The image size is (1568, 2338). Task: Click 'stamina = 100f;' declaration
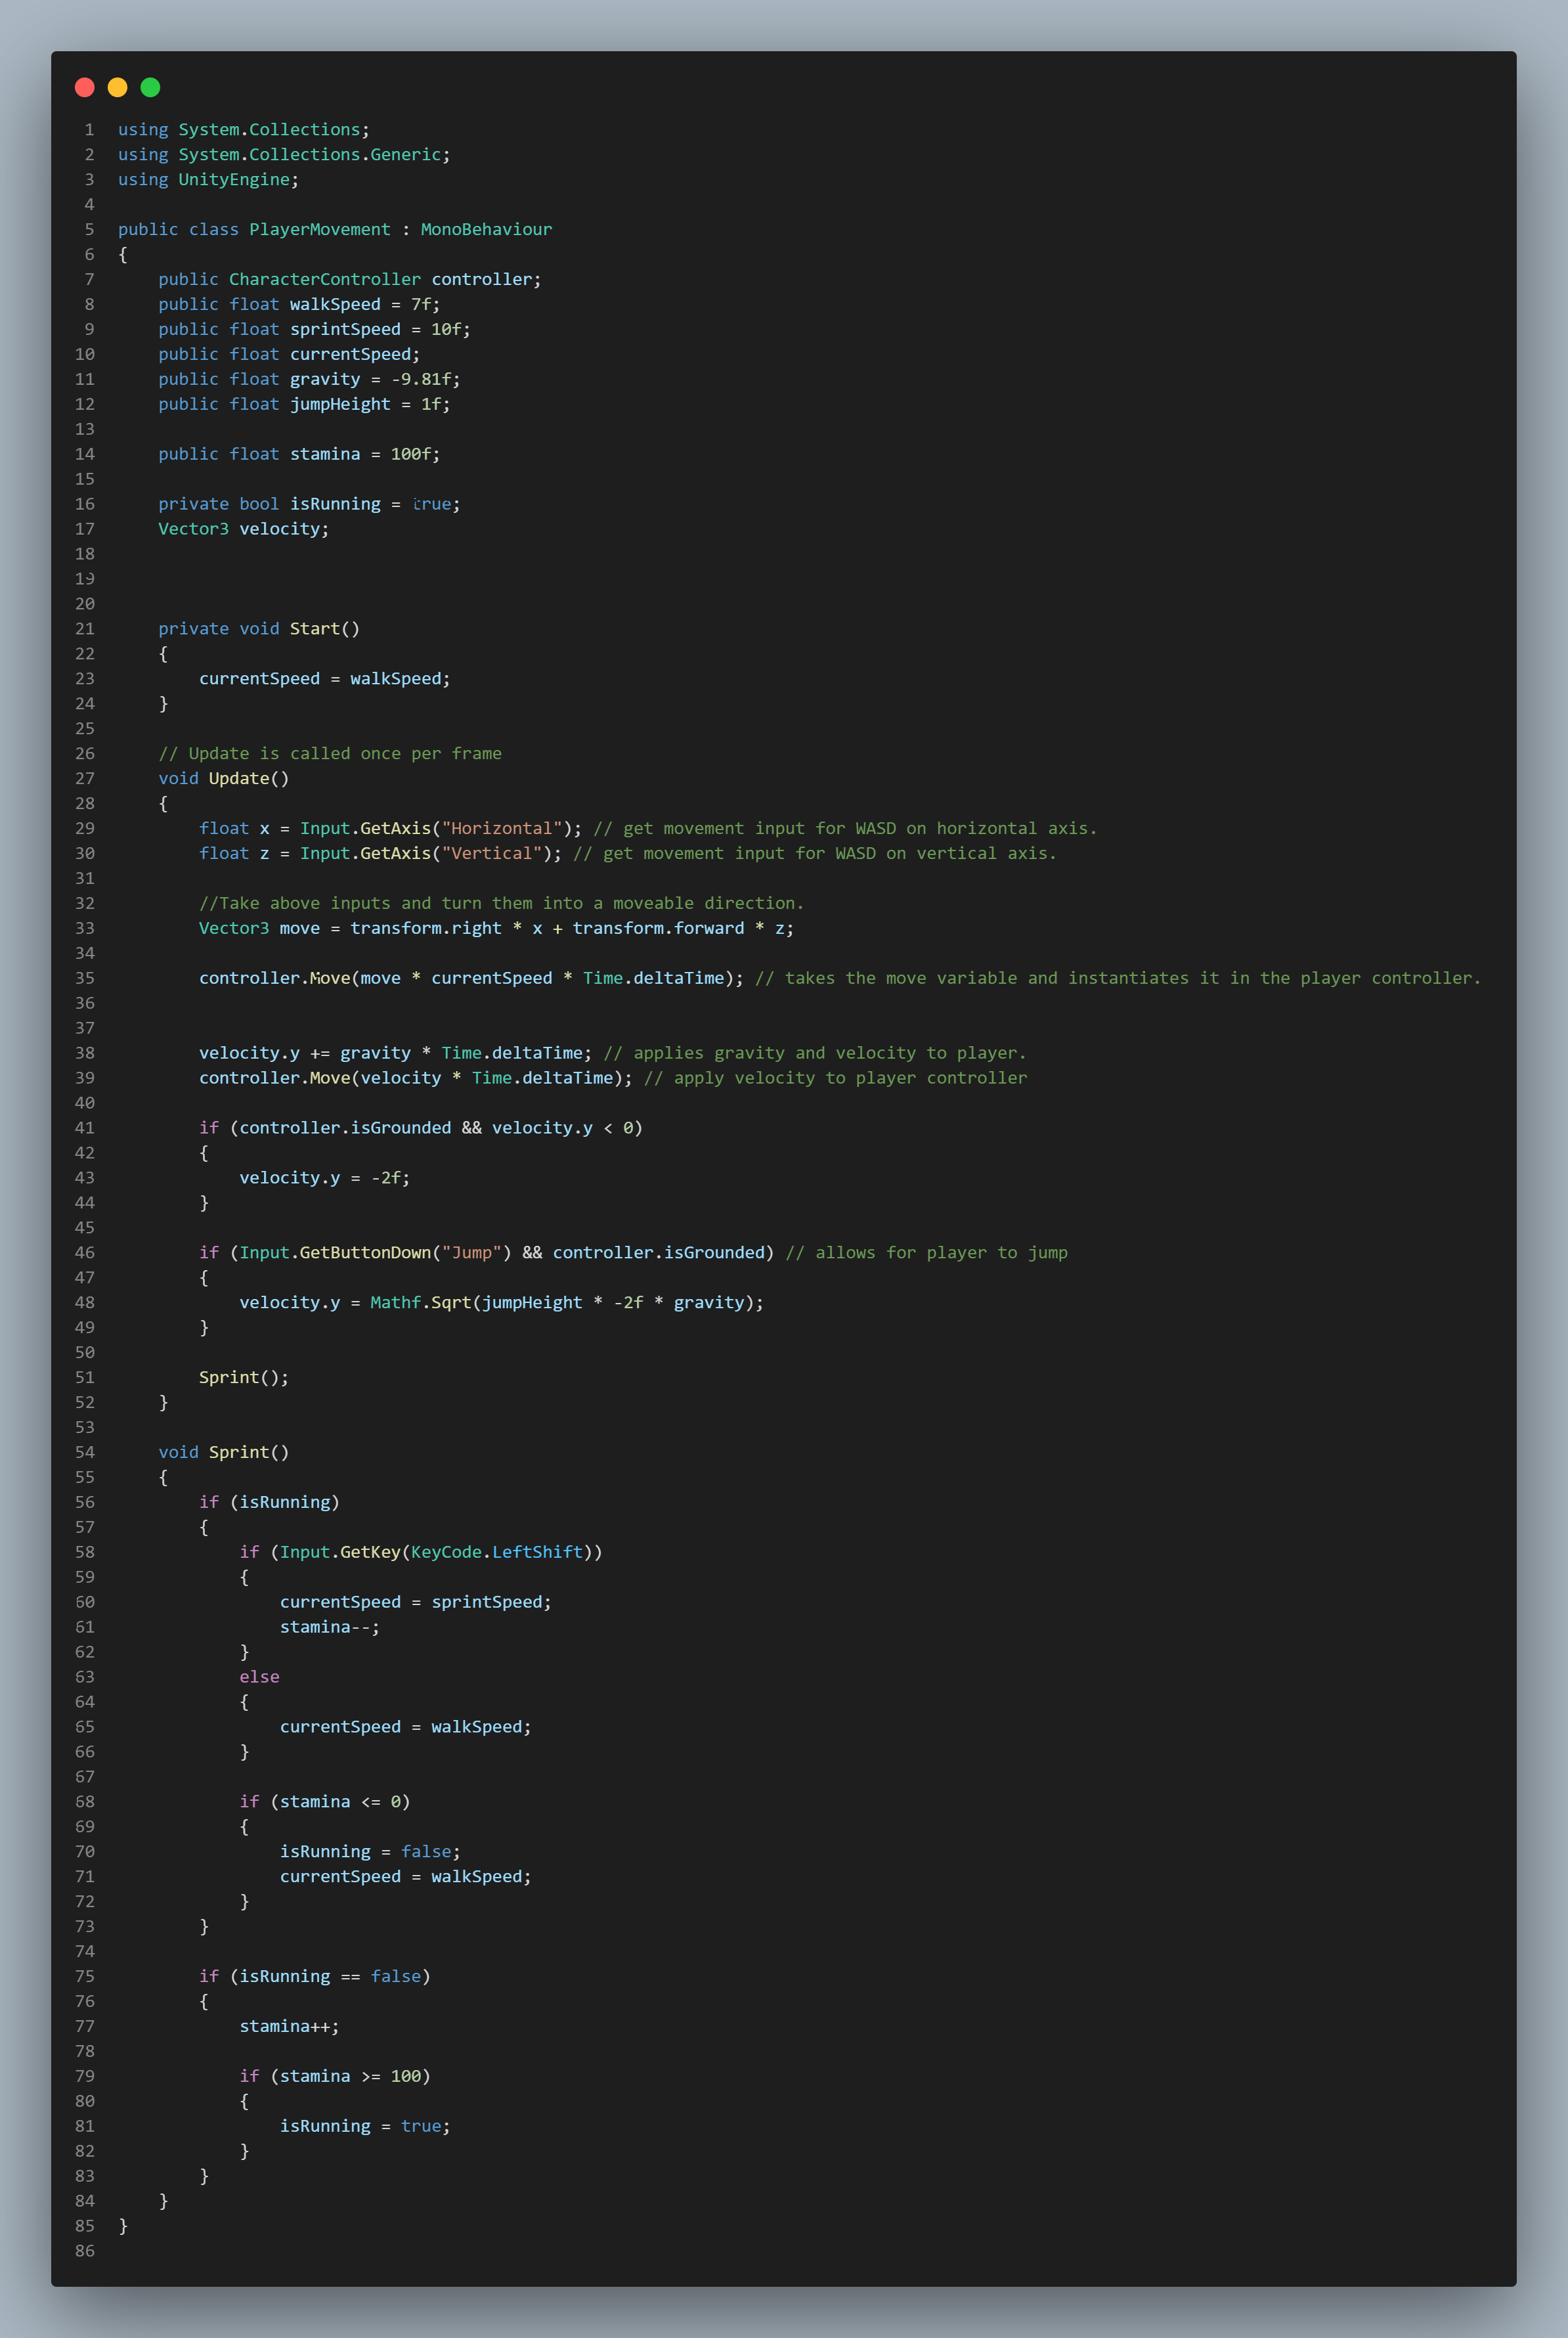(x=365, y=454)
